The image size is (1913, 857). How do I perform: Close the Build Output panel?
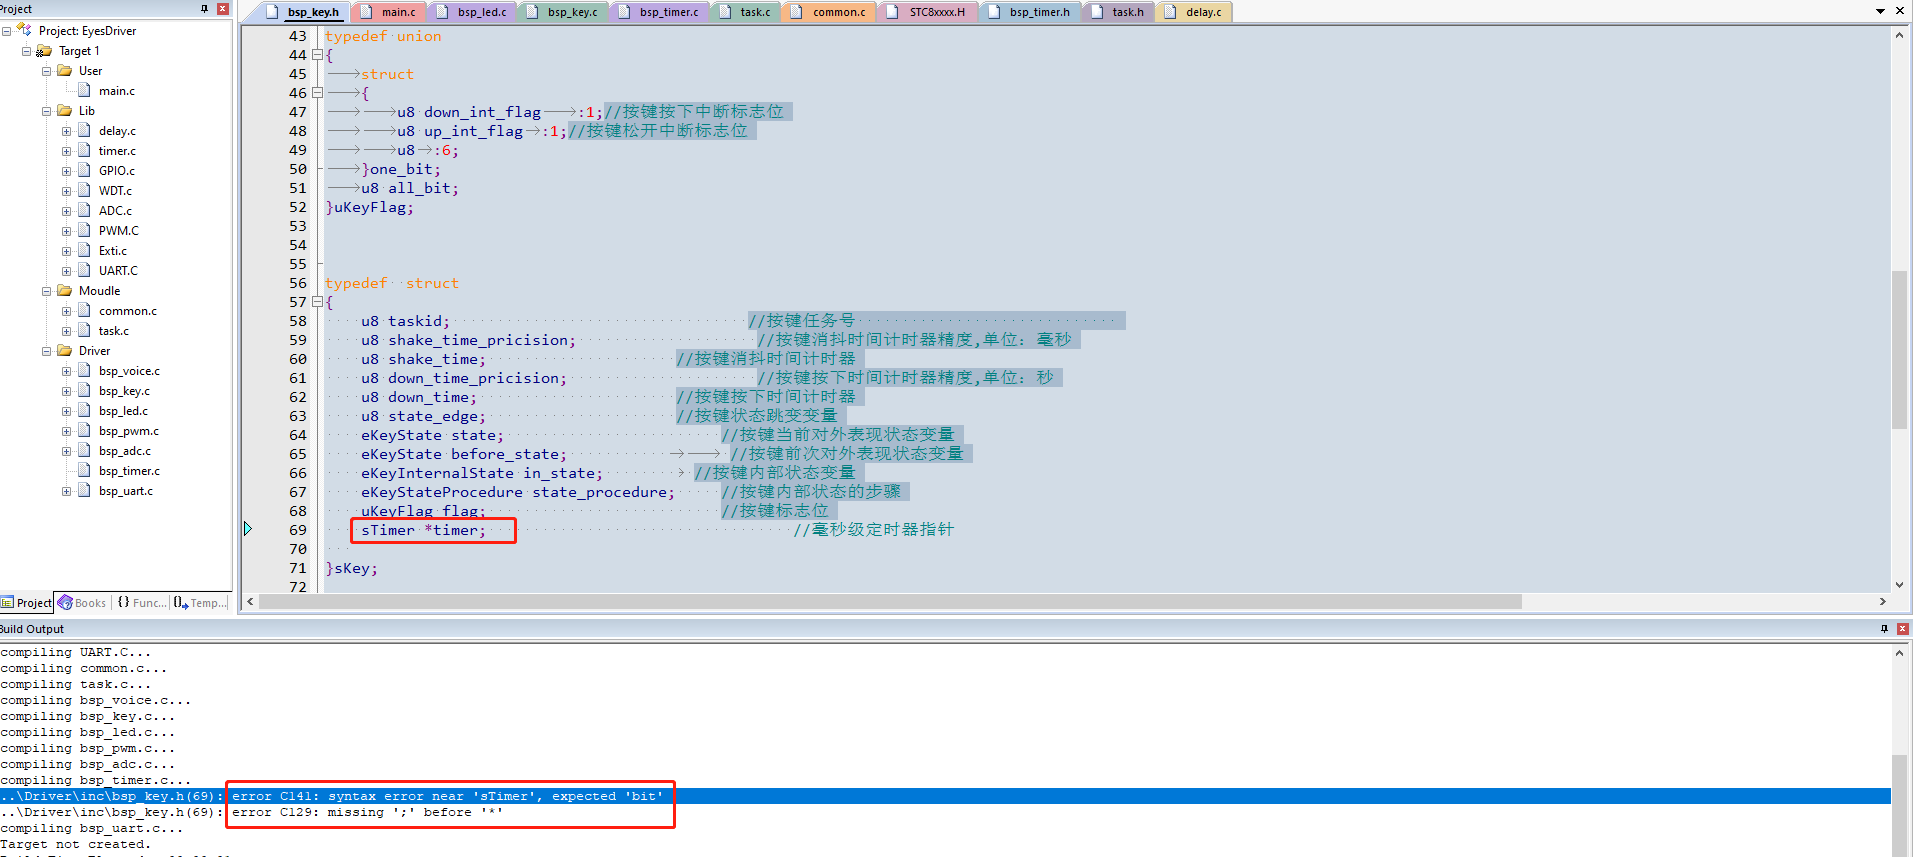1903,629
